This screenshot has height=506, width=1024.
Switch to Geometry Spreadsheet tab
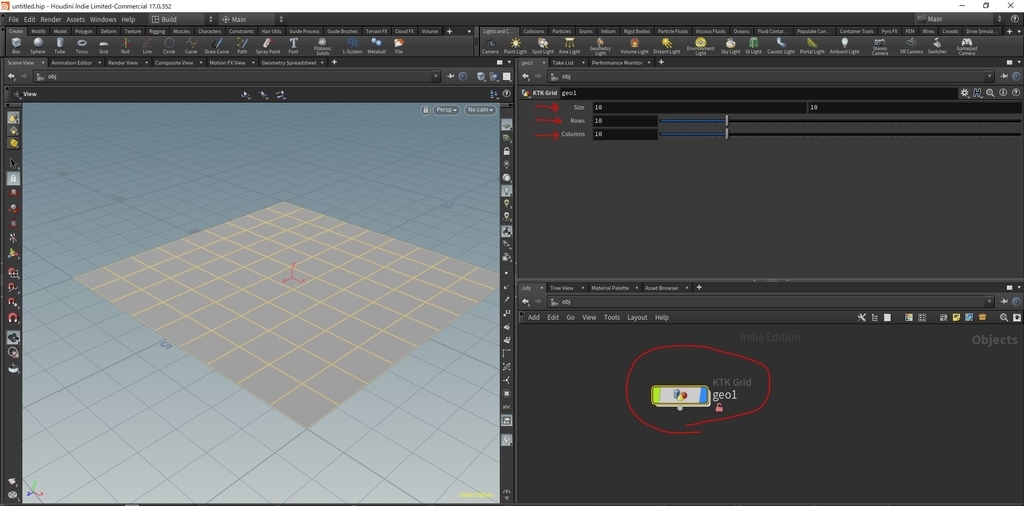288,63
